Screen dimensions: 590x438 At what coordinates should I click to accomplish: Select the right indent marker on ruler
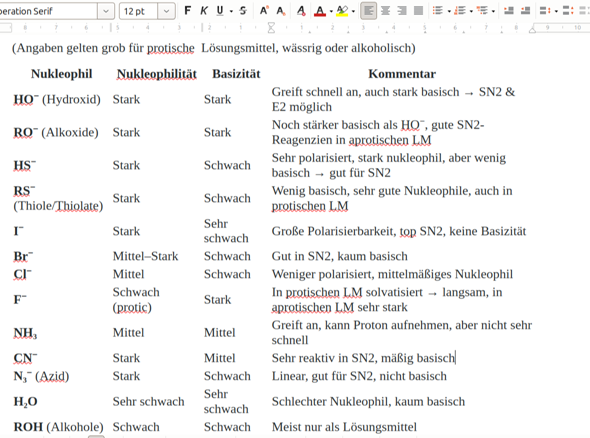(532, 29)
